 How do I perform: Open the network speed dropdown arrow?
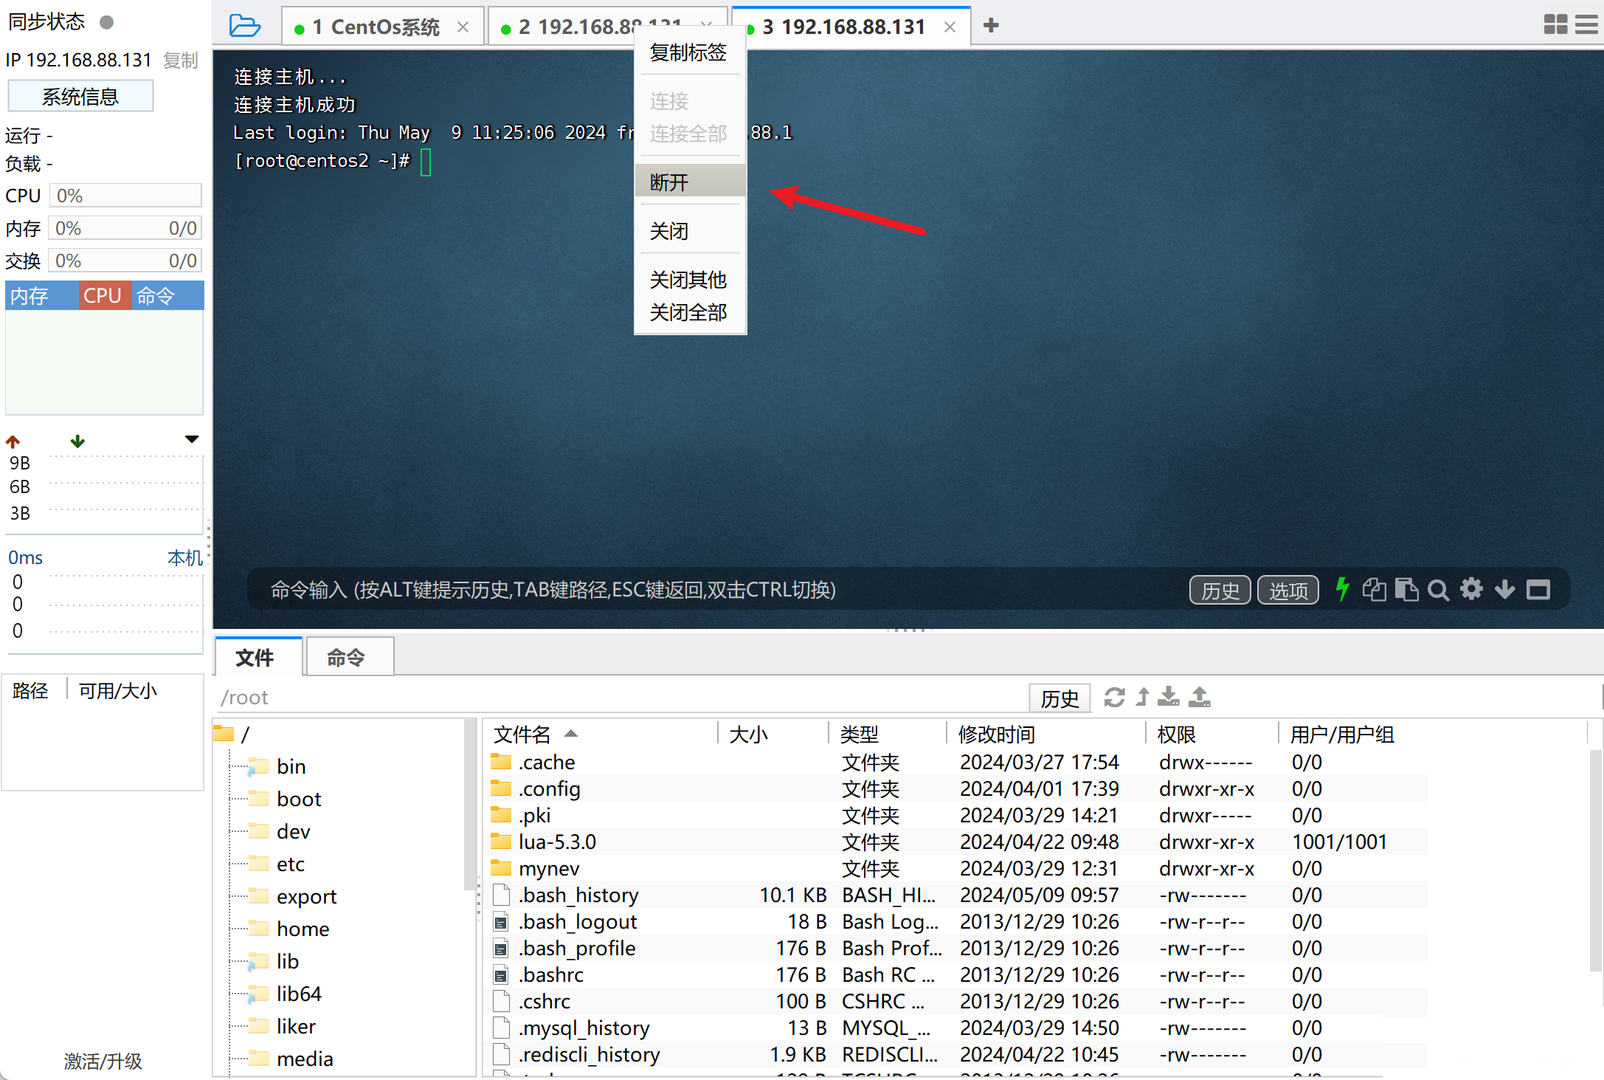point(192,439)
